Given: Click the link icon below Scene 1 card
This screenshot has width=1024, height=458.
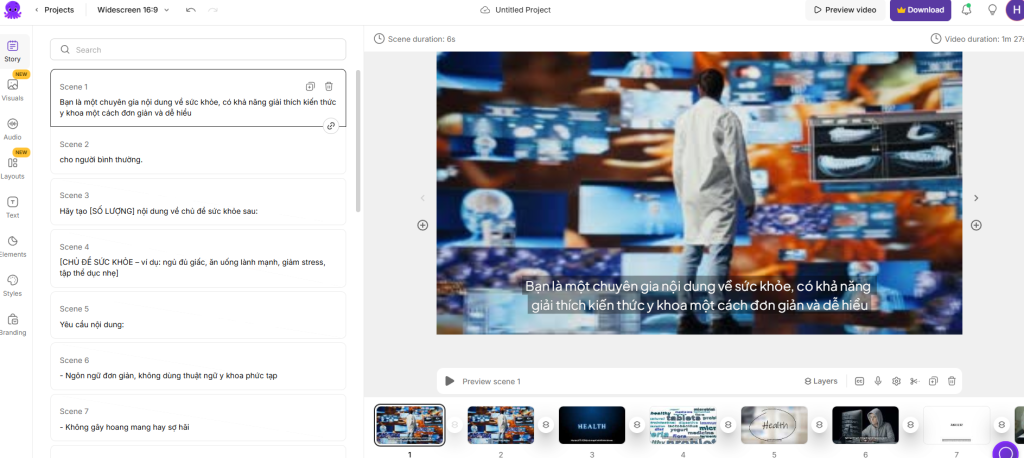Looking at the screenshot, I should tap(331, 126).
